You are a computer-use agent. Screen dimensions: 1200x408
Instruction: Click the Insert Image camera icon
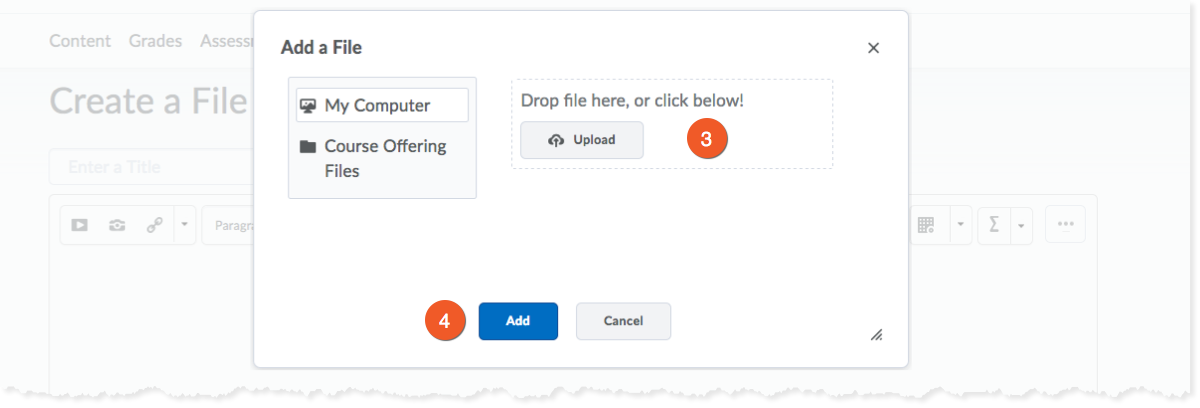coord(117,226)
